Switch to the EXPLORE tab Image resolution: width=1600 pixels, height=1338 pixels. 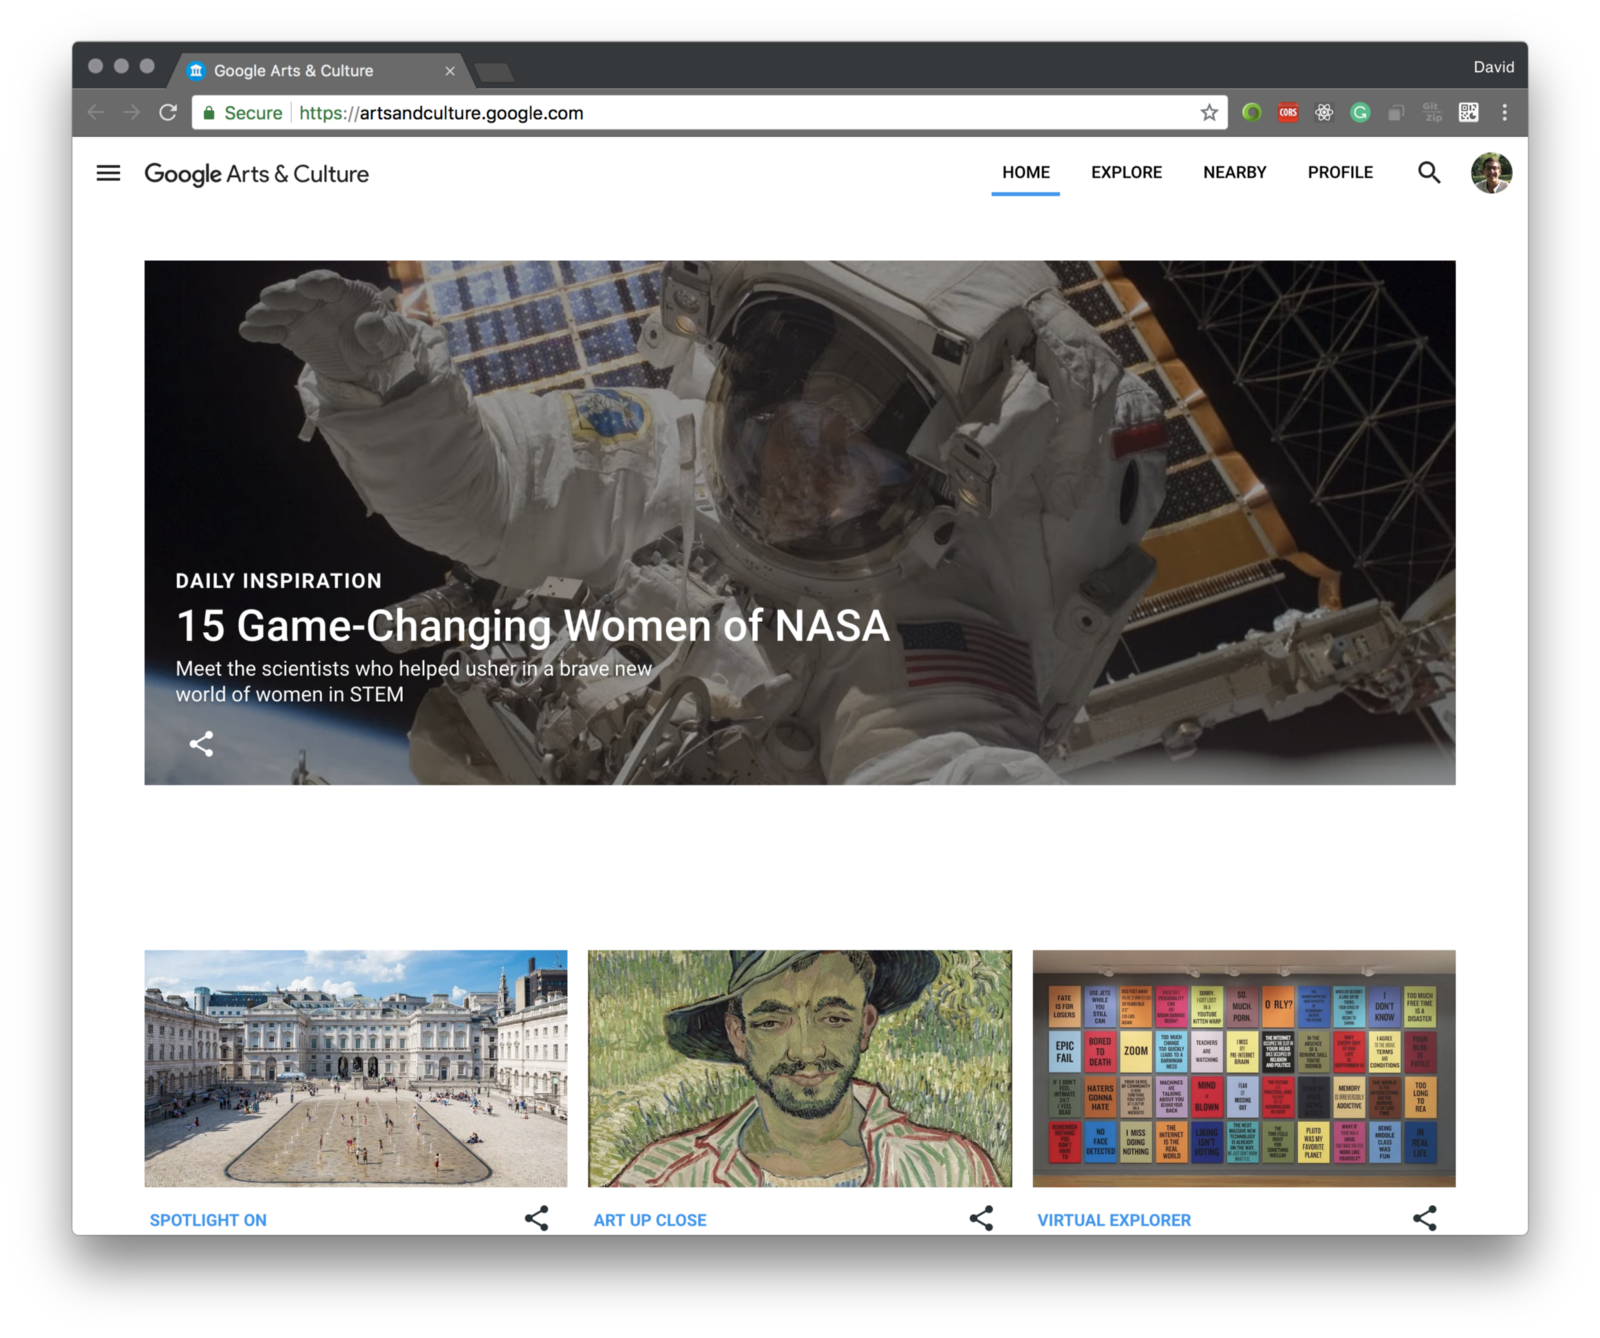(x=1126, y=172)
